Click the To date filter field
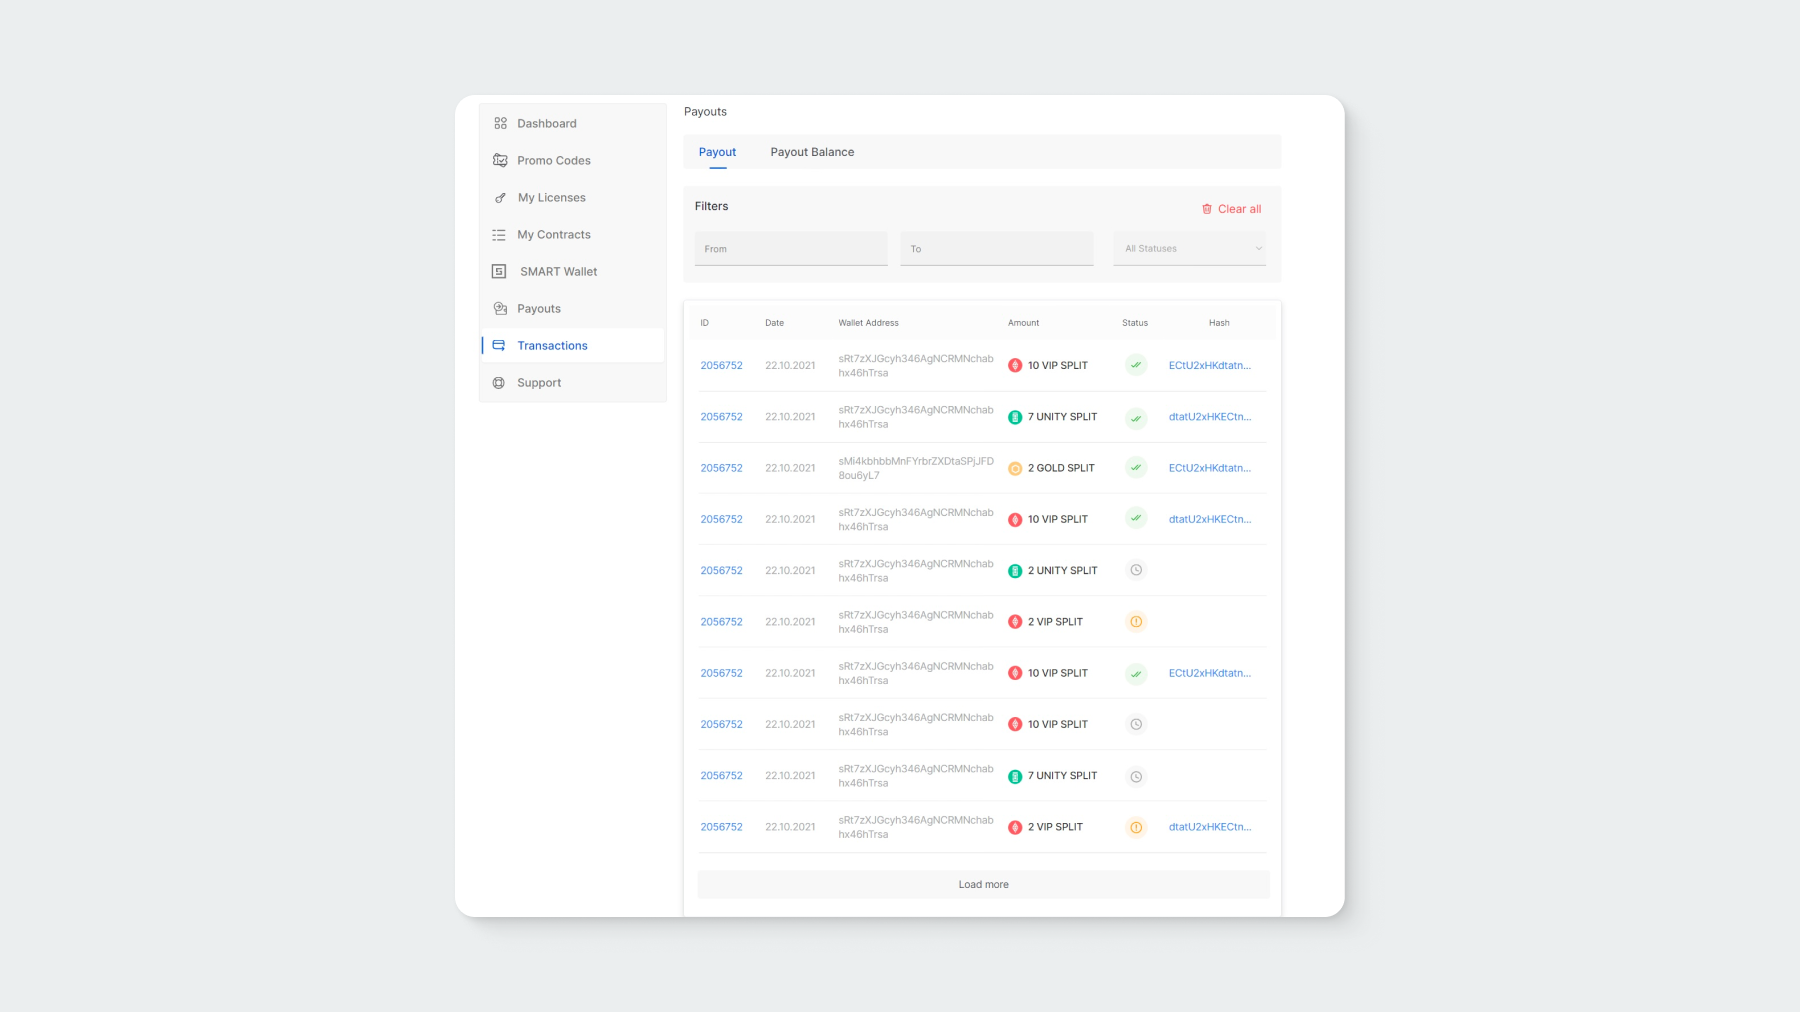This screenshot has width=1800, height=1012. click(x=996, y=249)
